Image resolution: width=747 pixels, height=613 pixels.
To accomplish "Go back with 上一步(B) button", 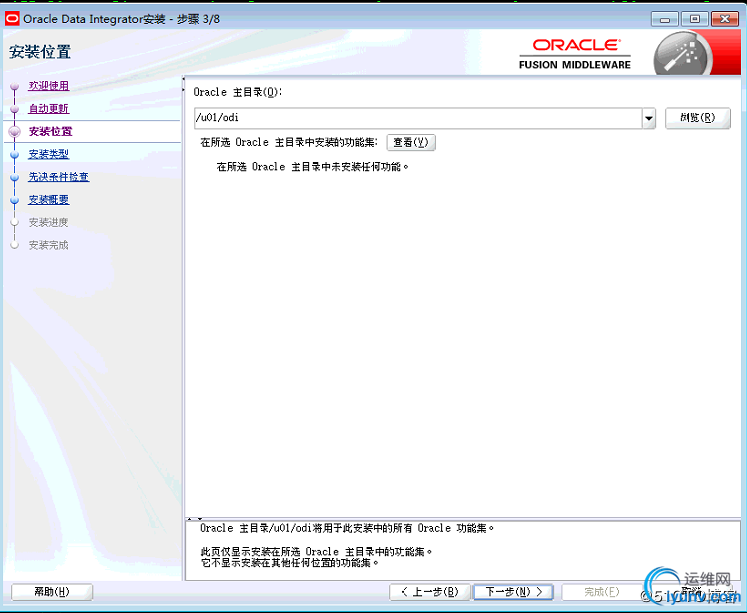I will point(430,592).
